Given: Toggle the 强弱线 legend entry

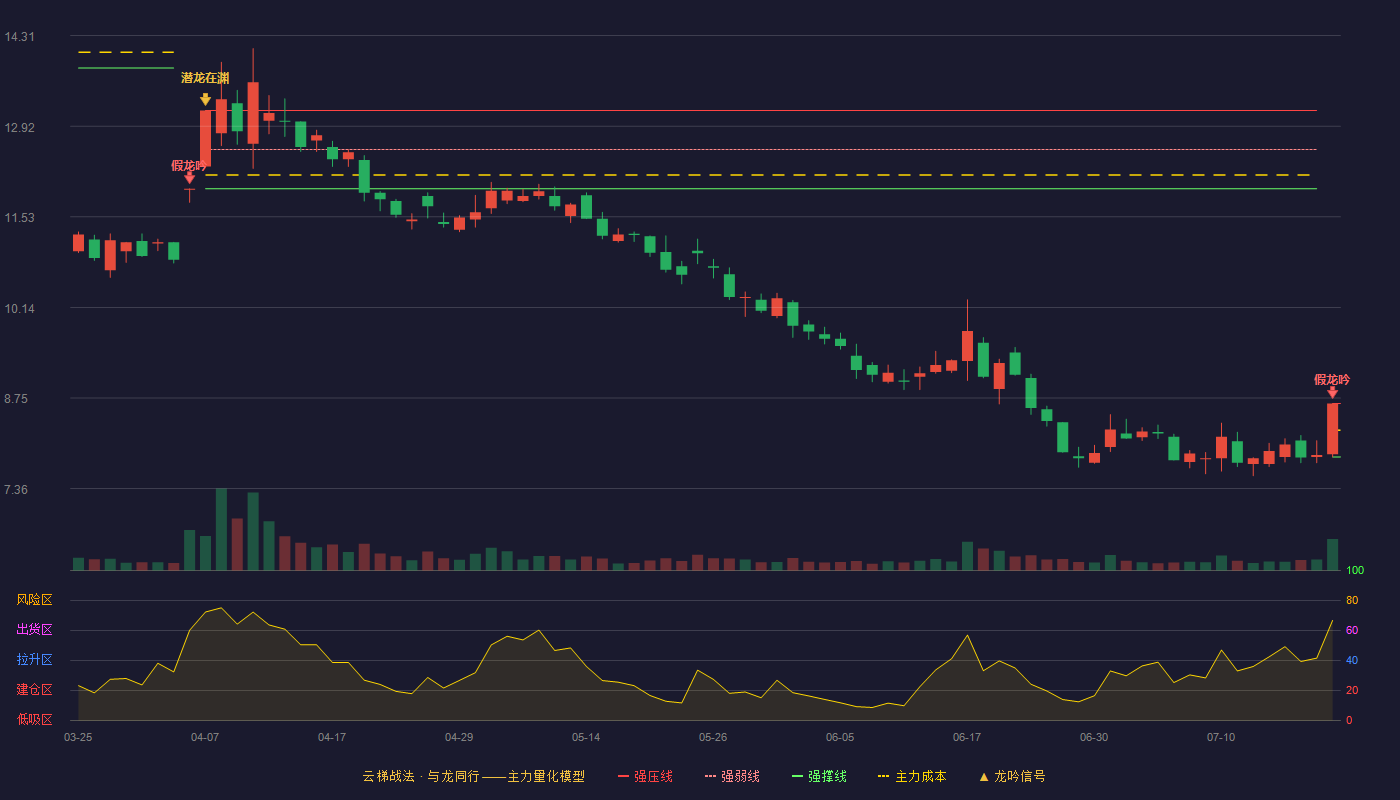Looking at the screenshot, I should (732, 776).
